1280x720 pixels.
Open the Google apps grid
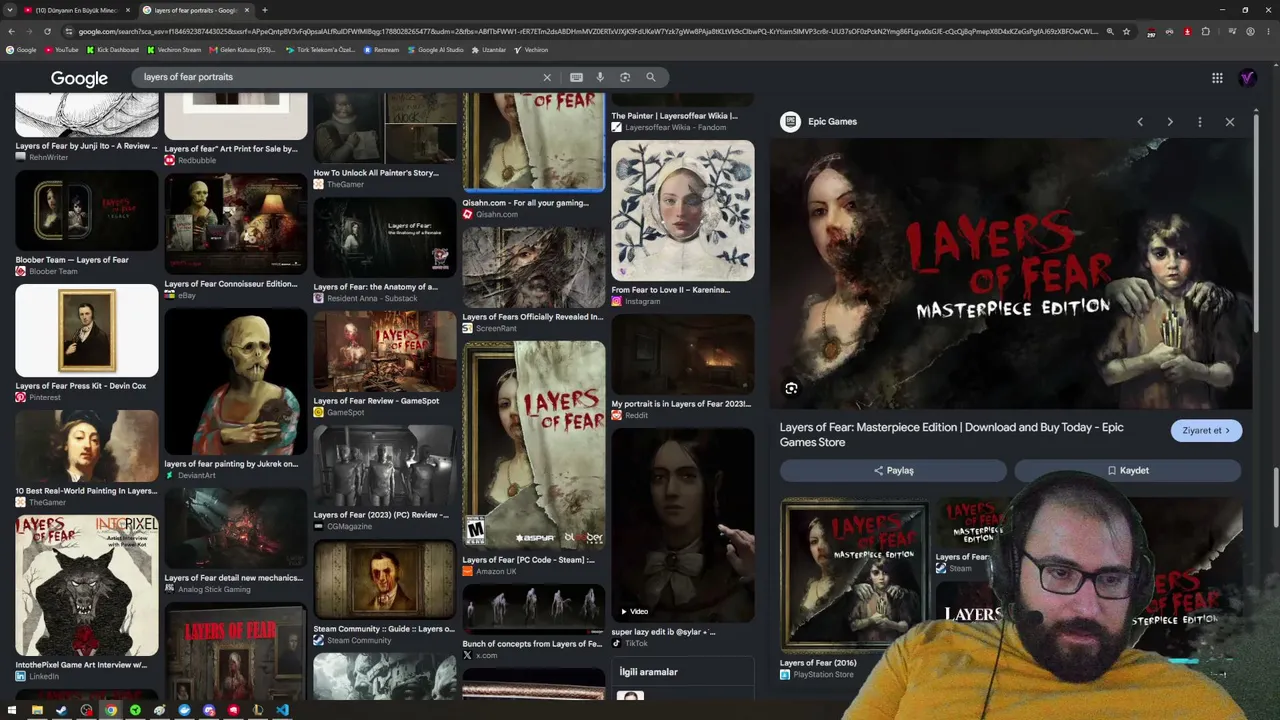pos(1217,78)
